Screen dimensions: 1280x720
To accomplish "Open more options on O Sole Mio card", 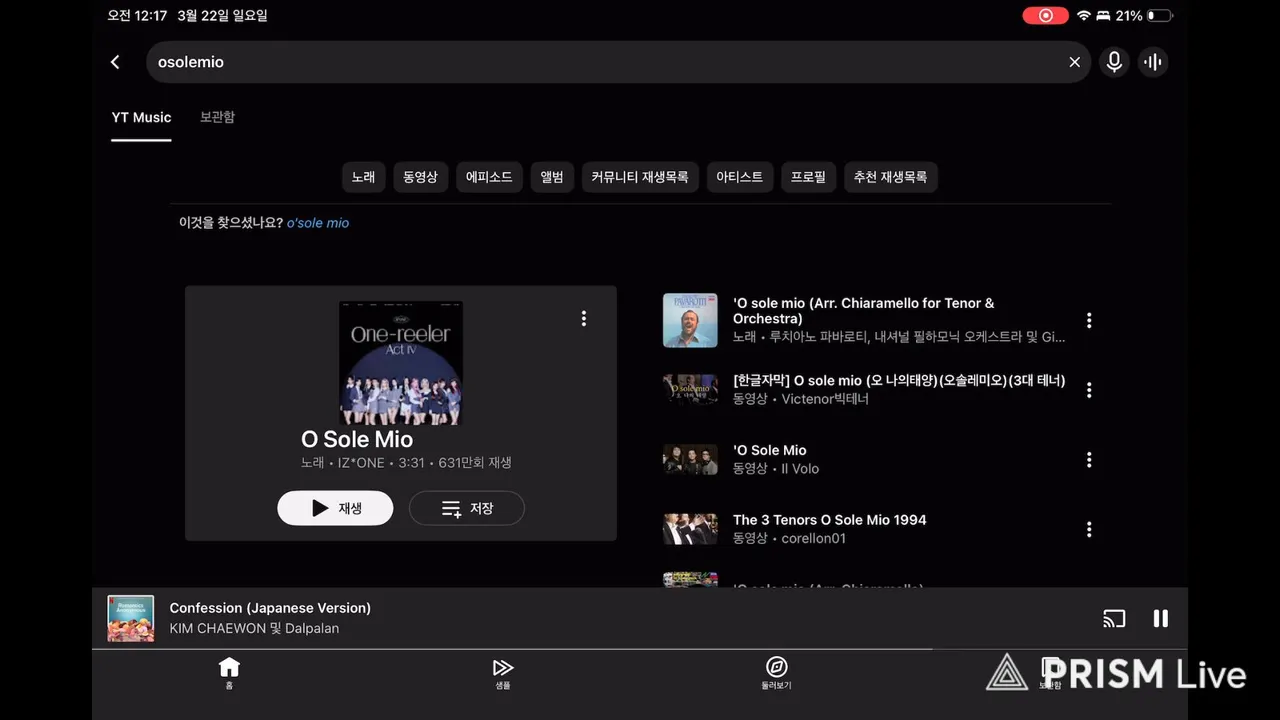I will [x=584, y=318].
